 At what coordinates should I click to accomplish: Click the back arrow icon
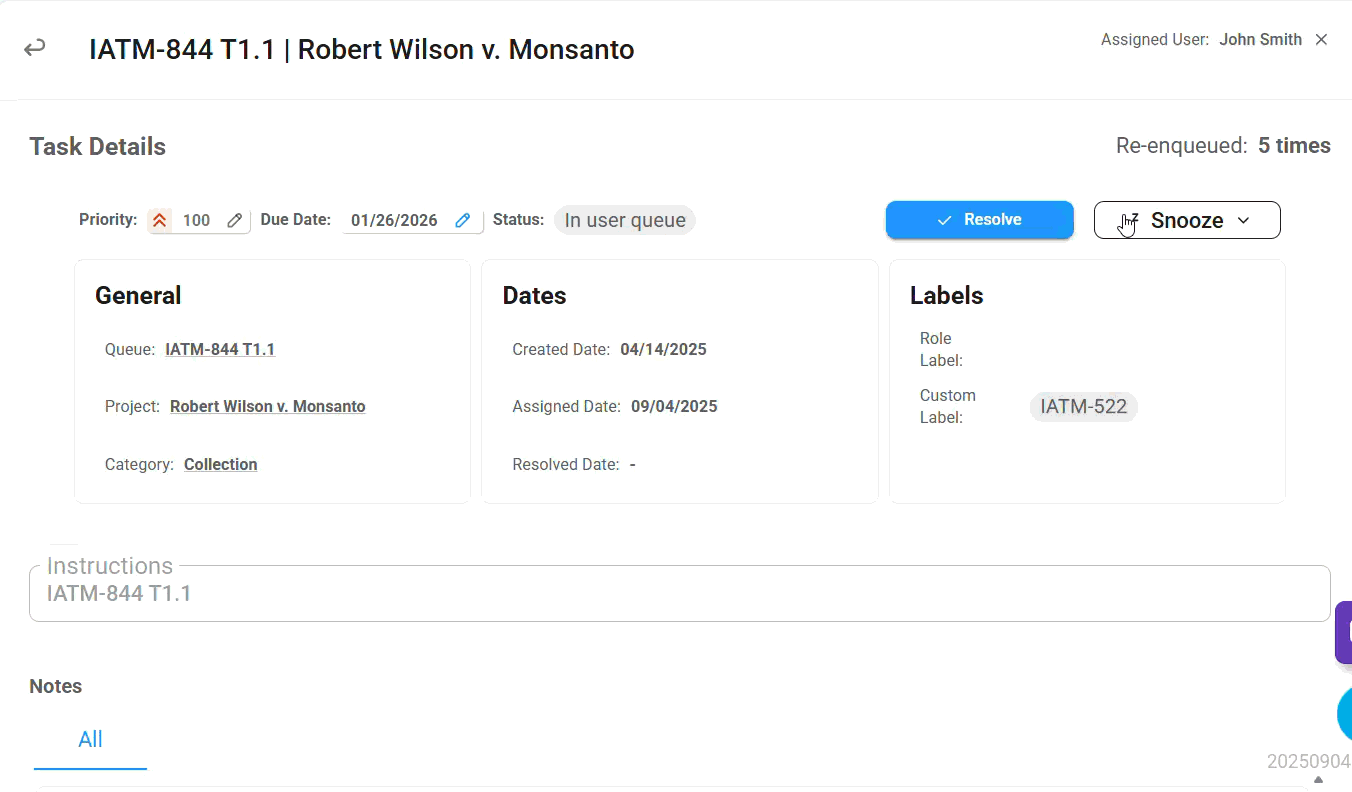35,48
